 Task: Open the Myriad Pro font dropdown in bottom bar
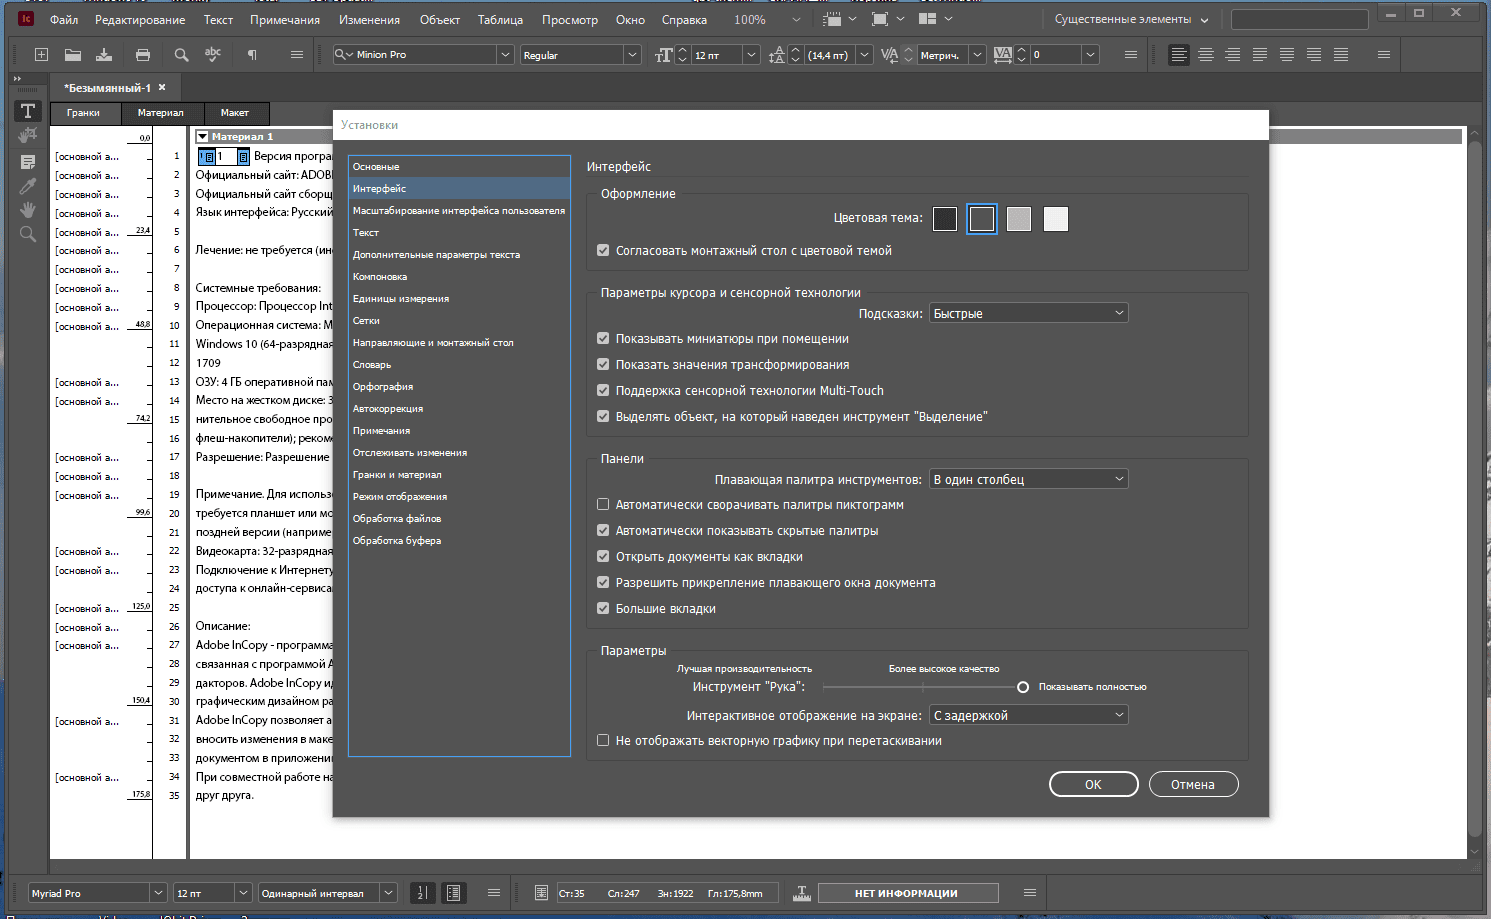158,893
